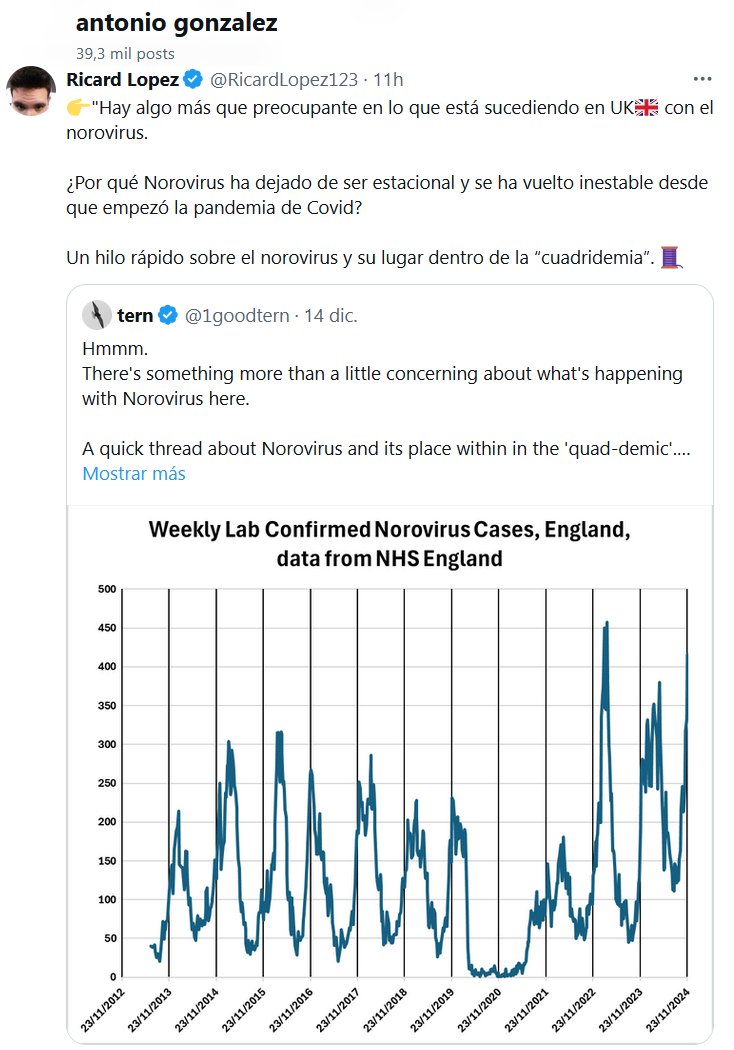Open the more options menu on Ricard Lopez's post

[x=704, y=79]
